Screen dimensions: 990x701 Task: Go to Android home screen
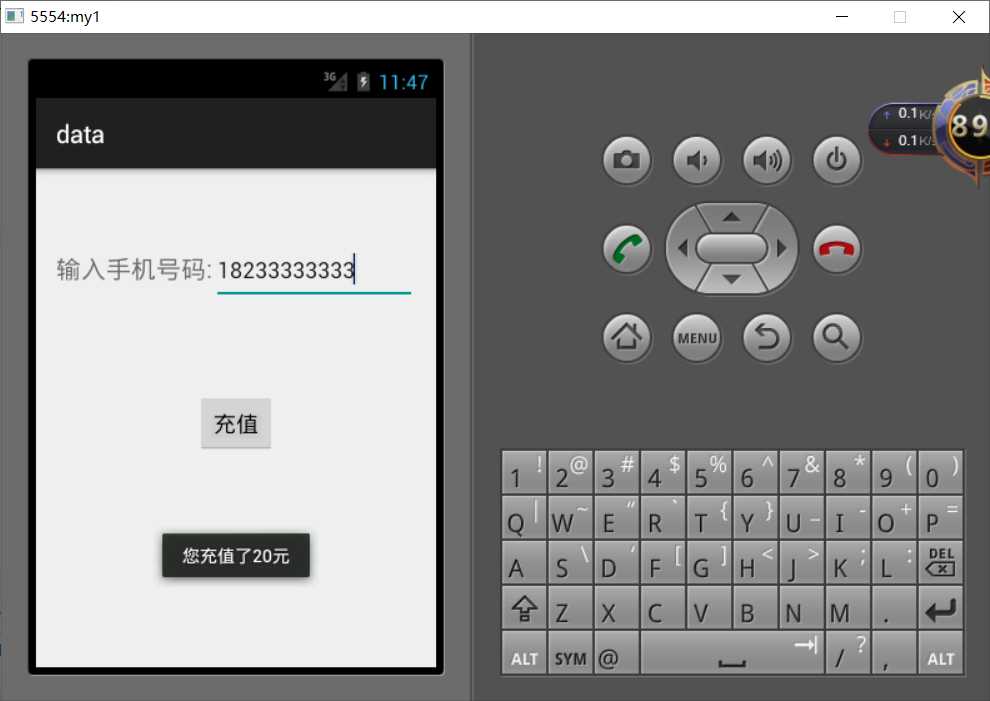(626, 338)
